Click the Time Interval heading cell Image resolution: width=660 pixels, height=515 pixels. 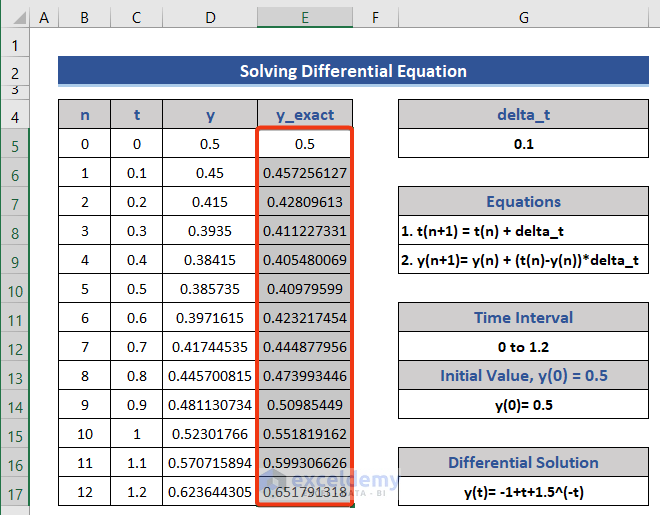pyautogui.click(x=523, y=318)
